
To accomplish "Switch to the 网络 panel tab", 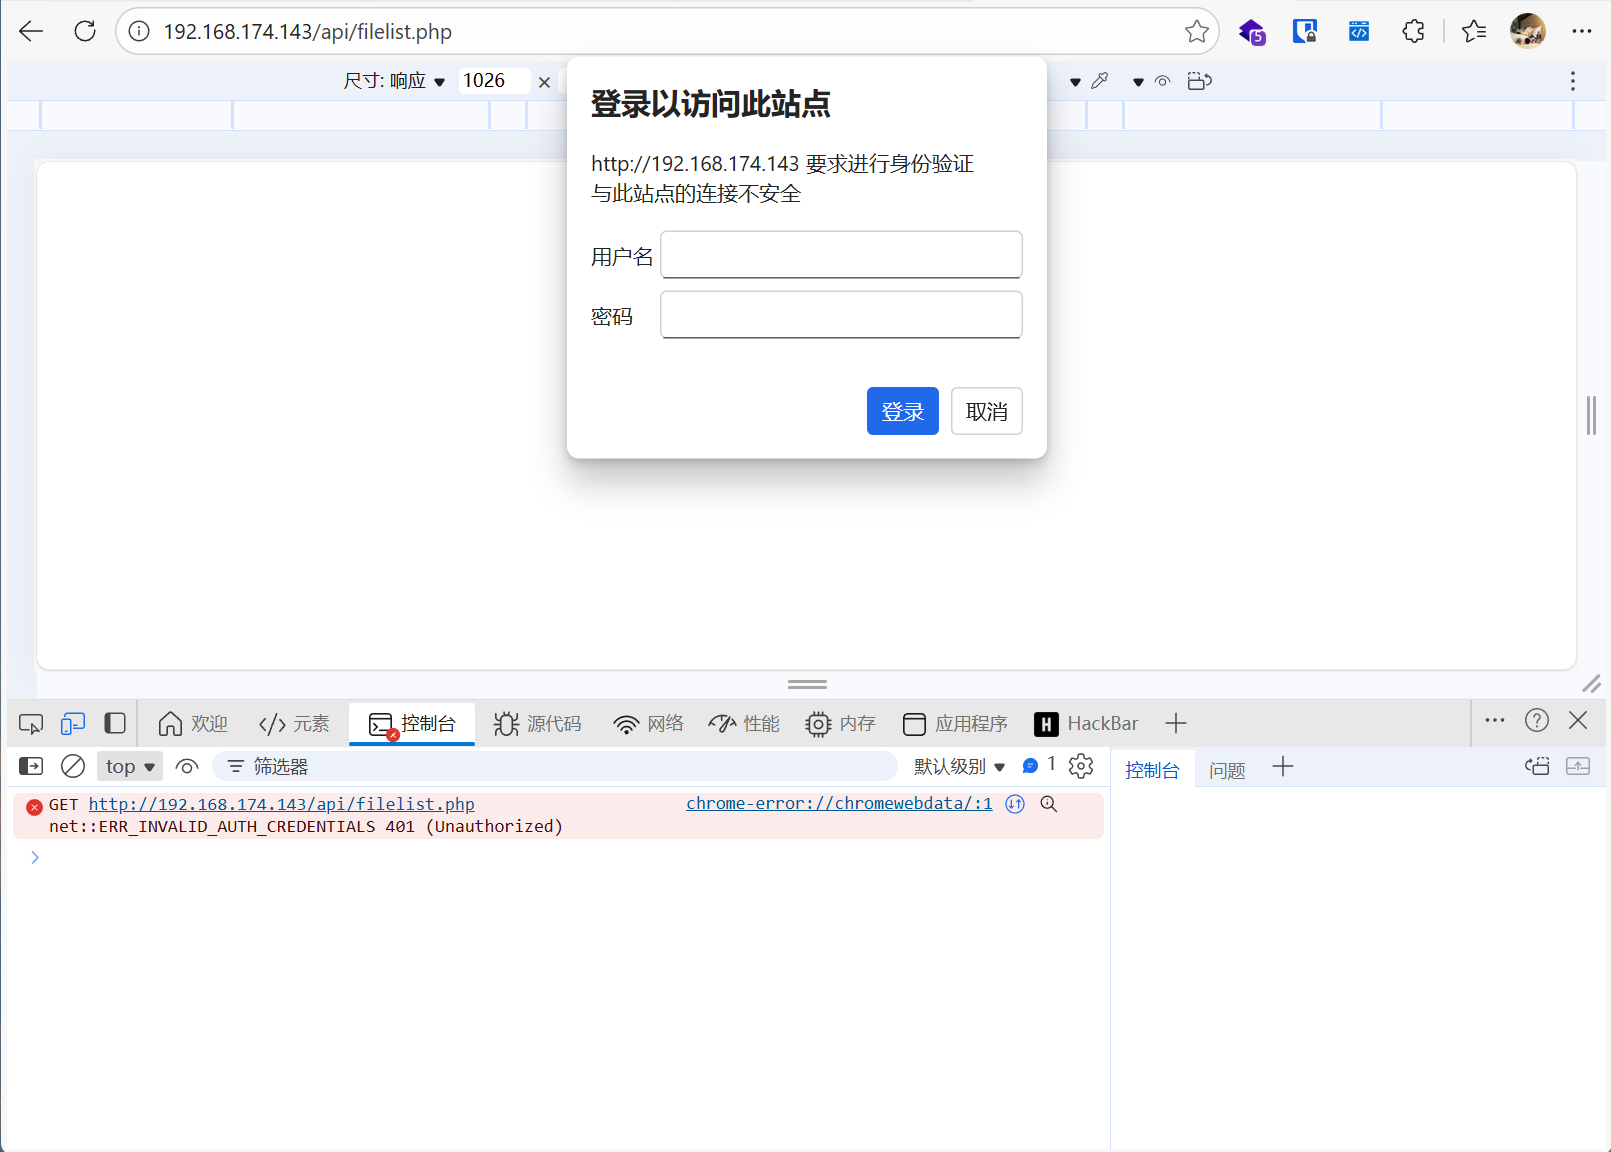I will click(648, 723).
